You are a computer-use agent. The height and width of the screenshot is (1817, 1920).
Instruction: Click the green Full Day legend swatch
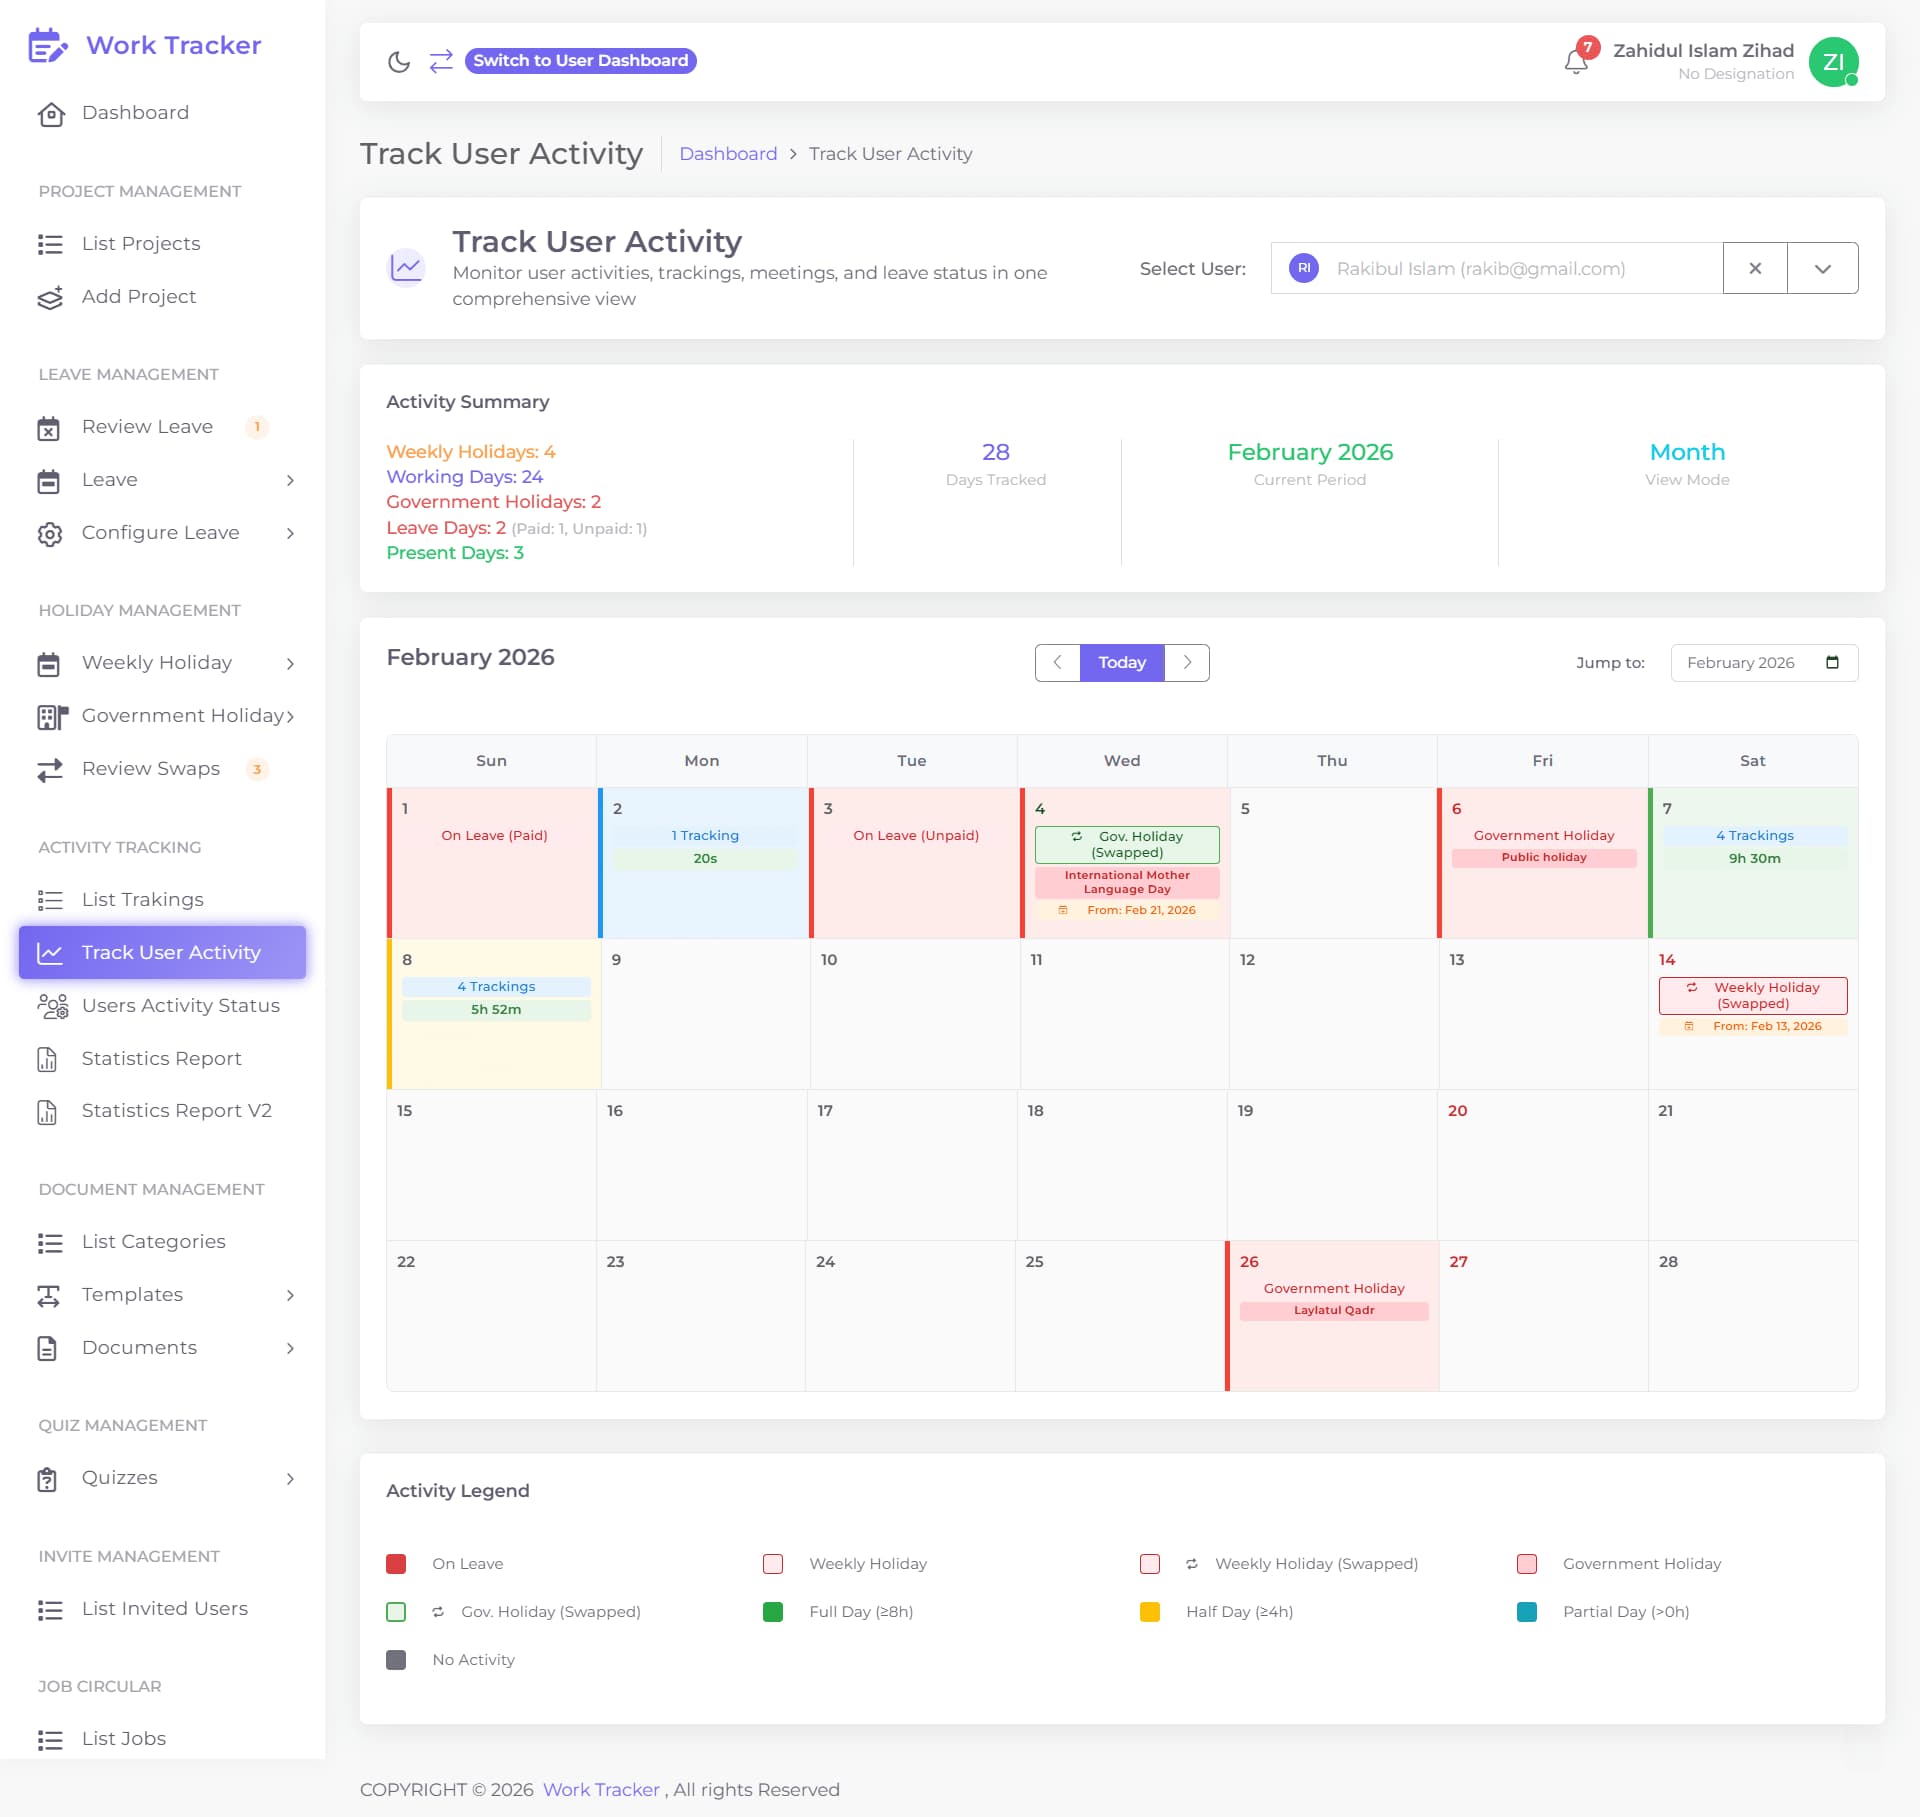[773, 1612]
